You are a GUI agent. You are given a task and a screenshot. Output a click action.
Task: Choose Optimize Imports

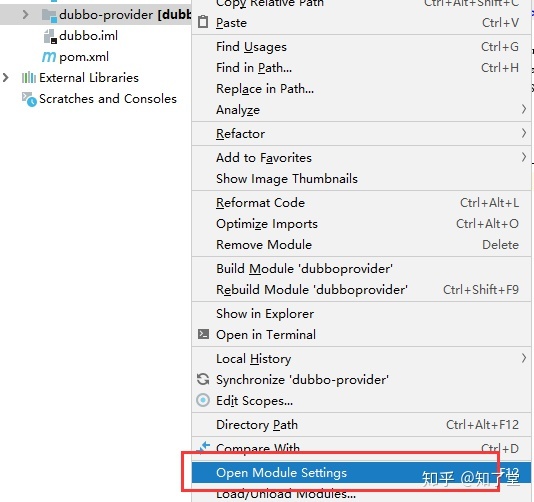pos(361,224)
